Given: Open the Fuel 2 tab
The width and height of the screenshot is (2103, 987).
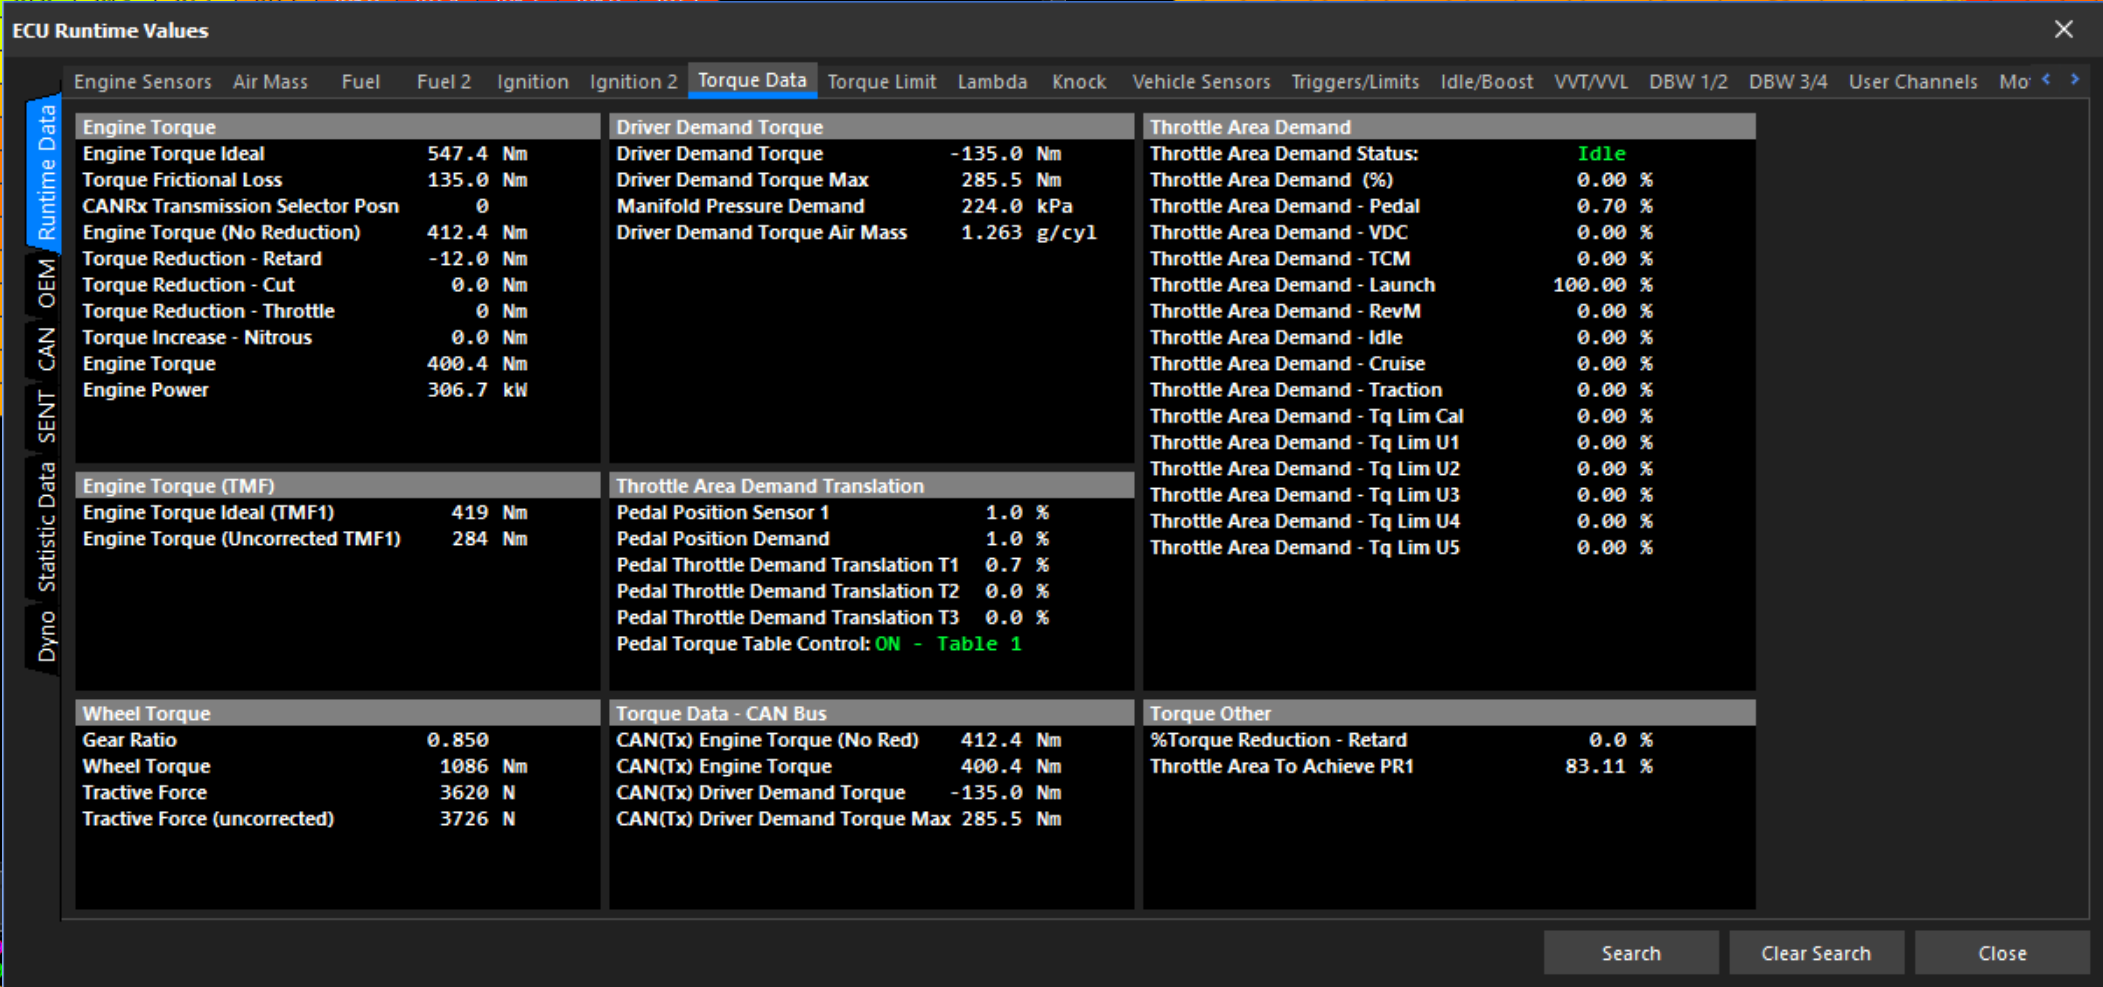Looking at the screenshot, I should 443,82.
